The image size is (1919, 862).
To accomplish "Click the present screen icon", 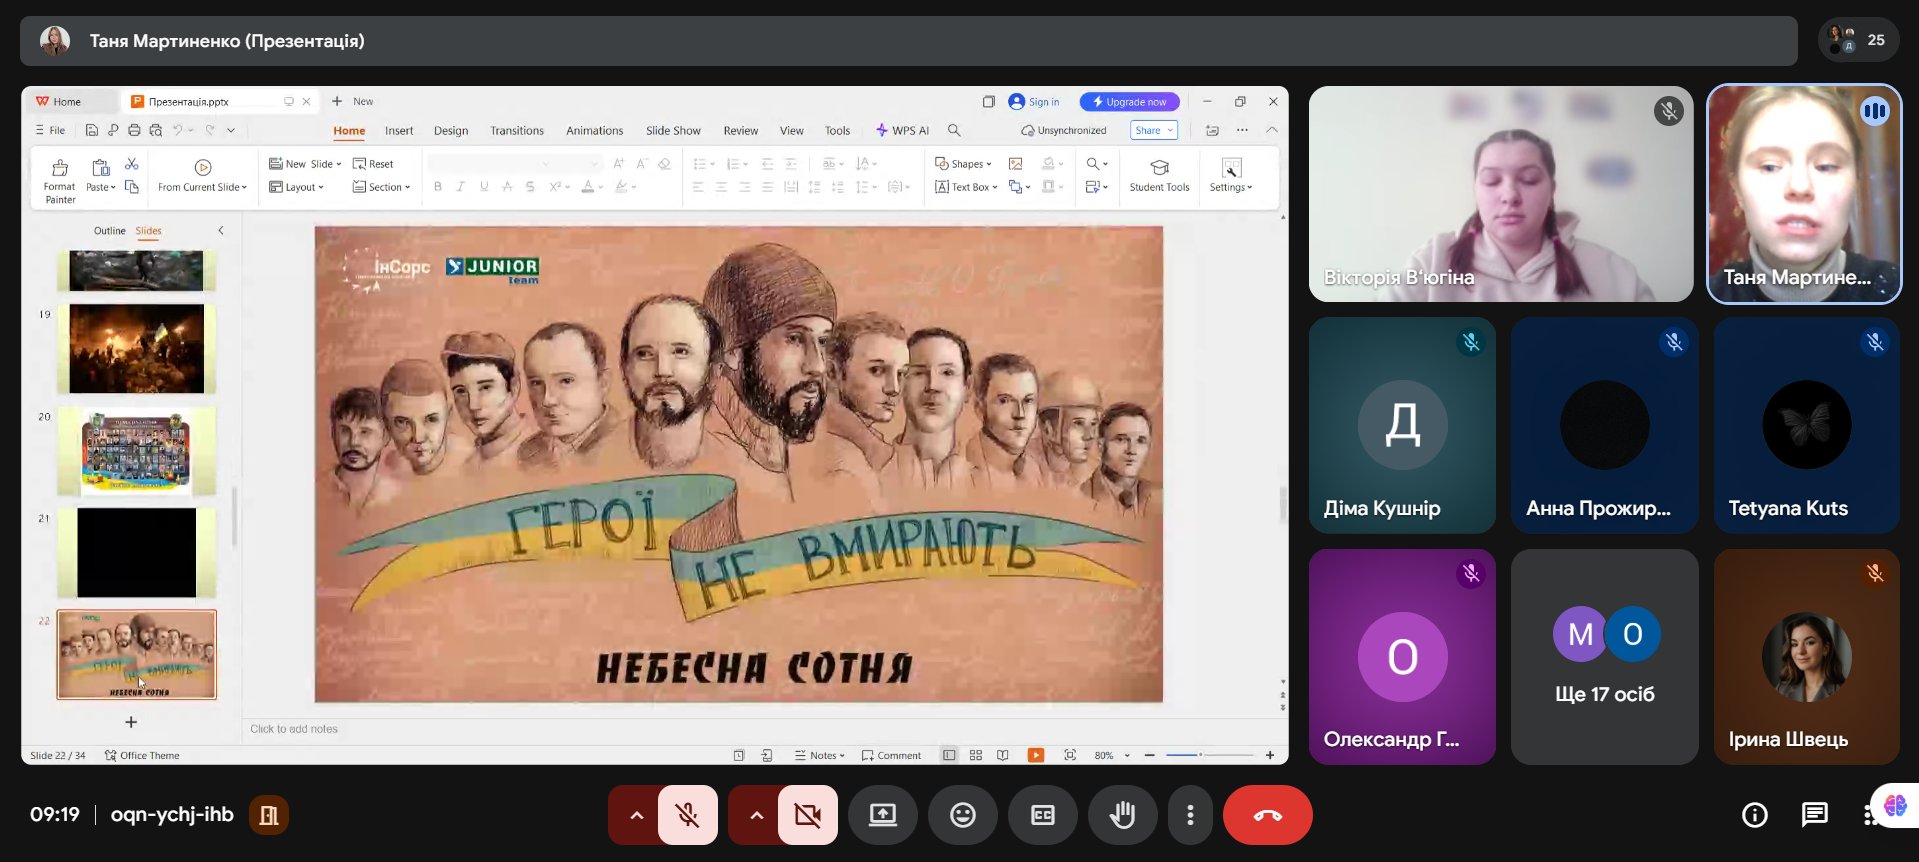I will tap(882, 815).
